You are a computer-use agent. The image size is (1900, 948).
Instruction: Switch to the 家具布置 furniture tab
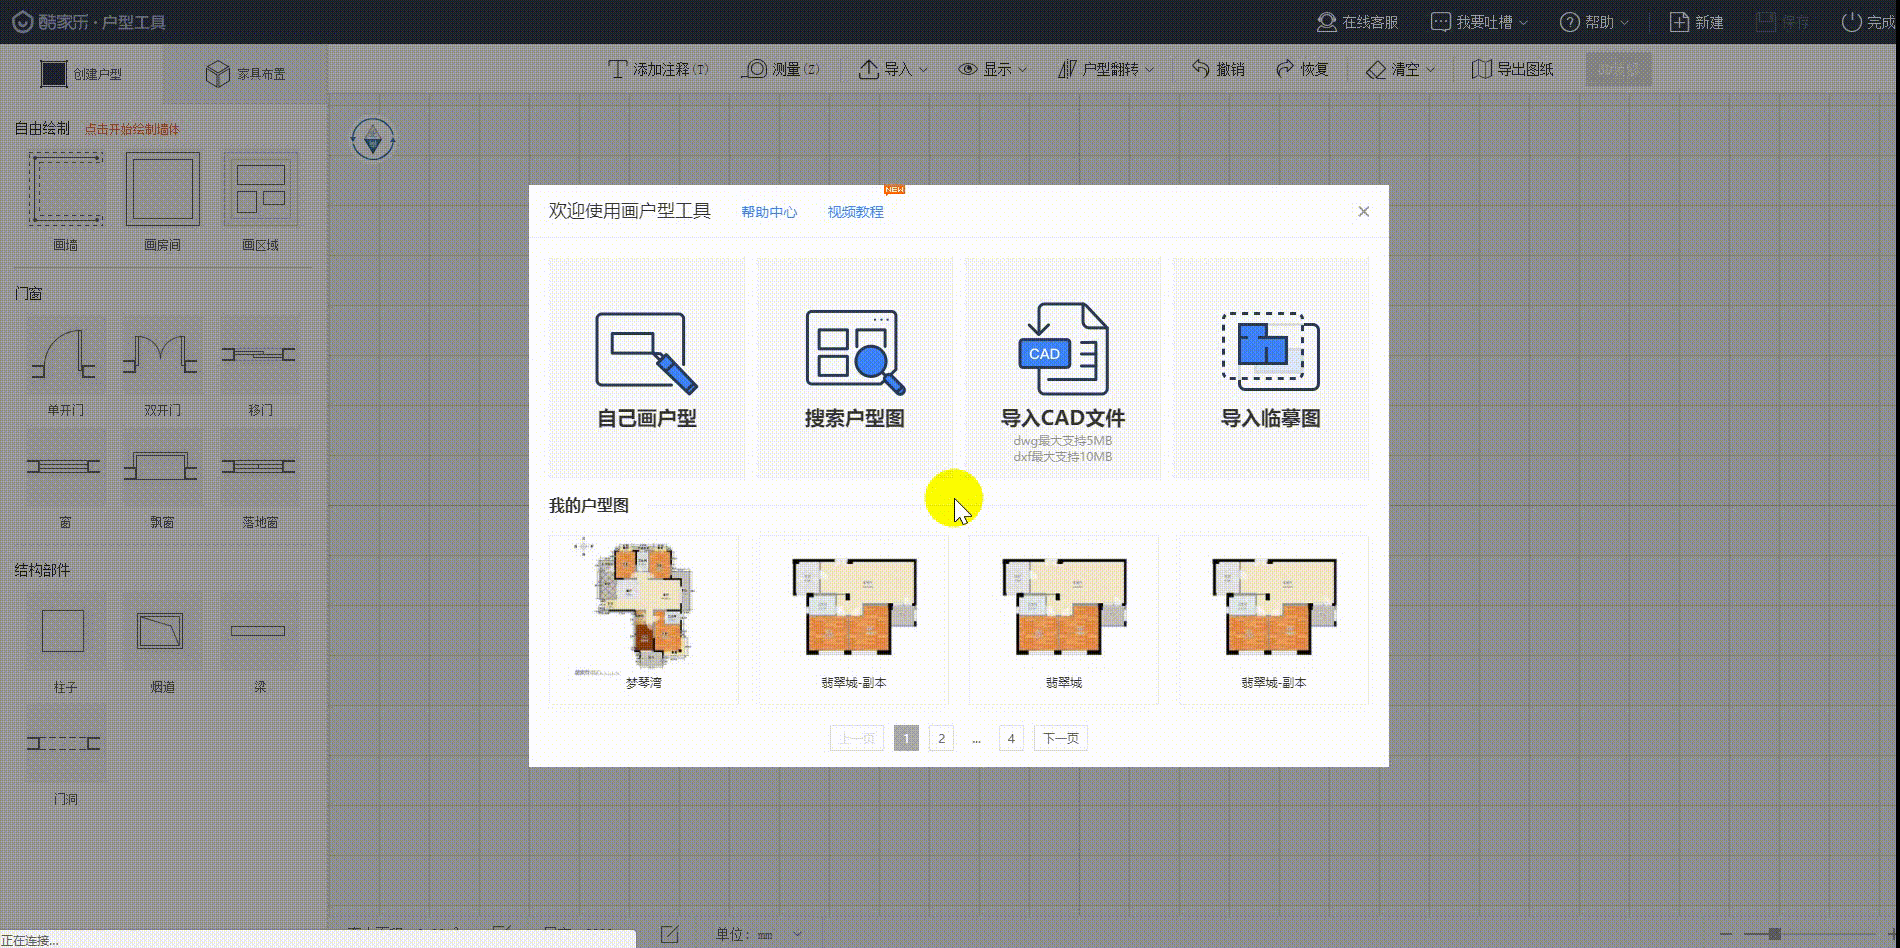(246, 74)
